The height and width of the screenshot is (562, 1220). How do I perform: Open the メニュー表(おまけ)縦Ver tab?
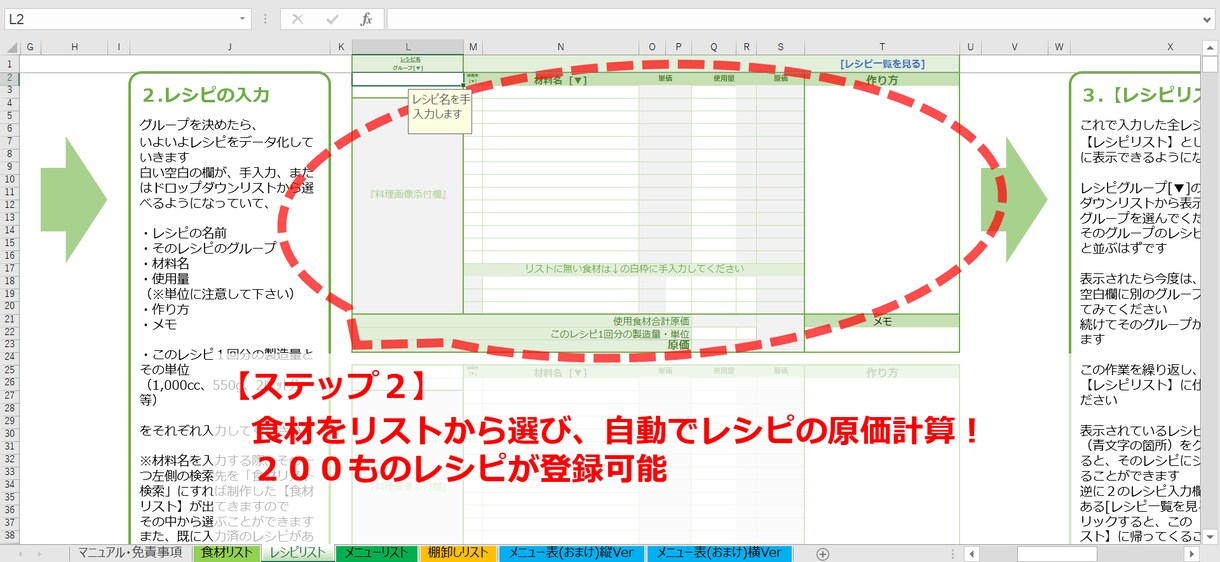click(x=571, y=553)
